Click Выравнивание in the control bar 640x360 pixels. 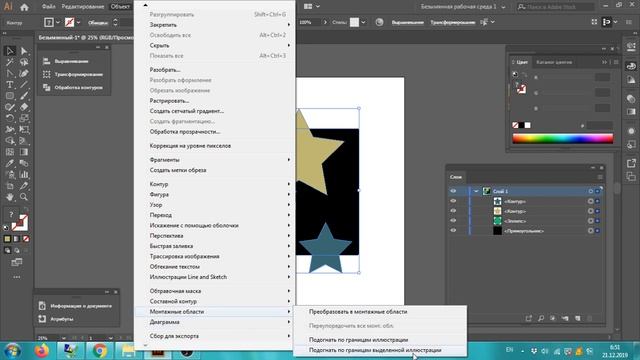coord(408,22)
